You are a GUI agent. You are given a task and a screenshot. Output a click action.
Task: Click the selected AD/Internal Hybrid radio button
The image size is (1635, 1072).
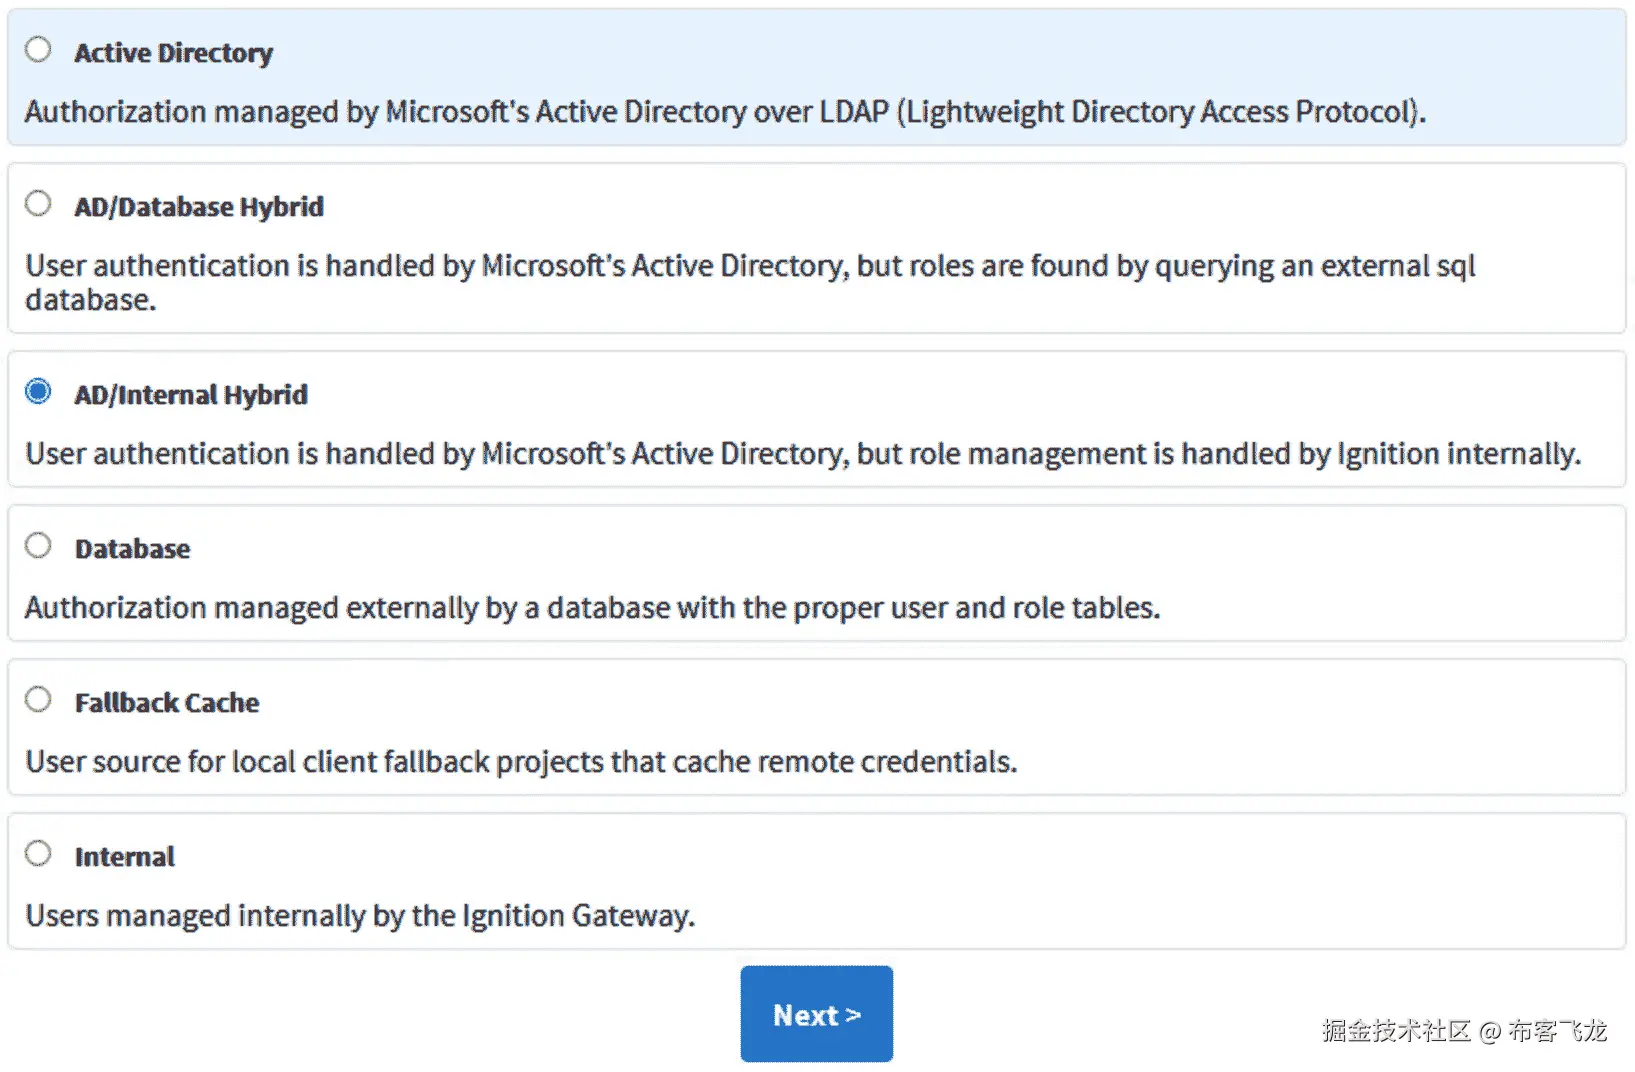coord(38,391)
